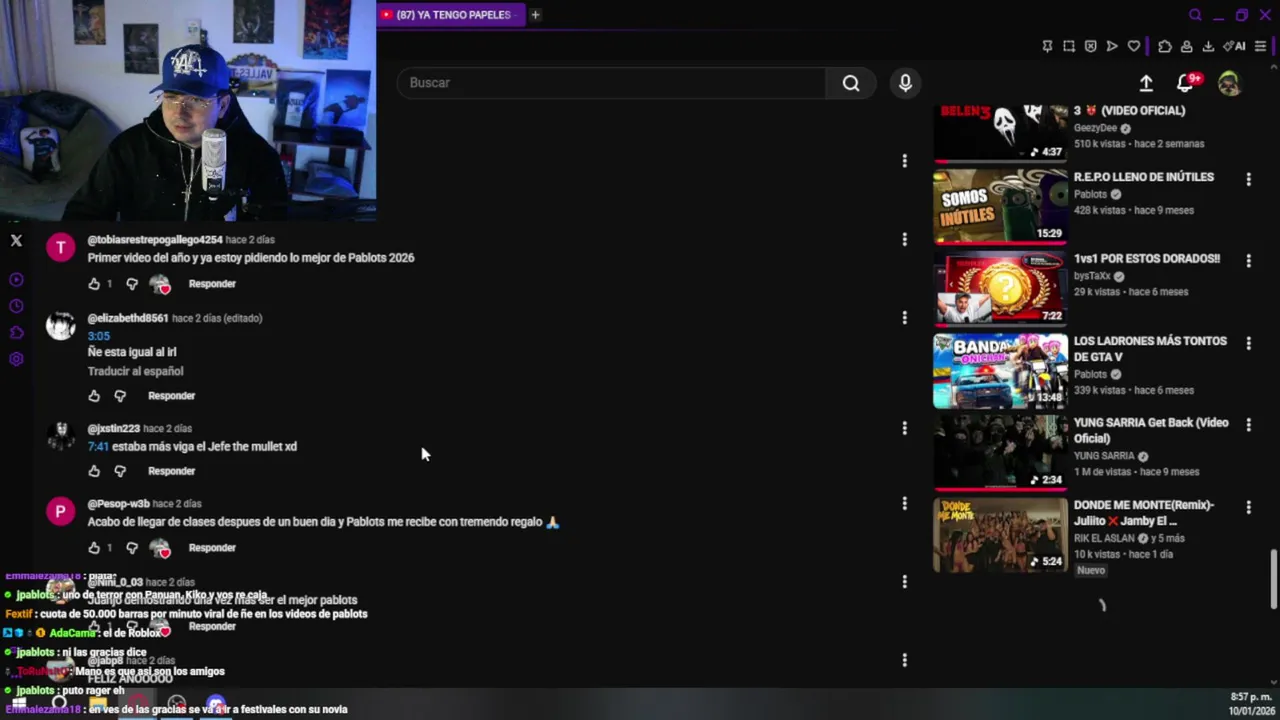
Task: Click the pin icon in the browser toolbar
Action: pyautogui.click(x=1047, y=46)
